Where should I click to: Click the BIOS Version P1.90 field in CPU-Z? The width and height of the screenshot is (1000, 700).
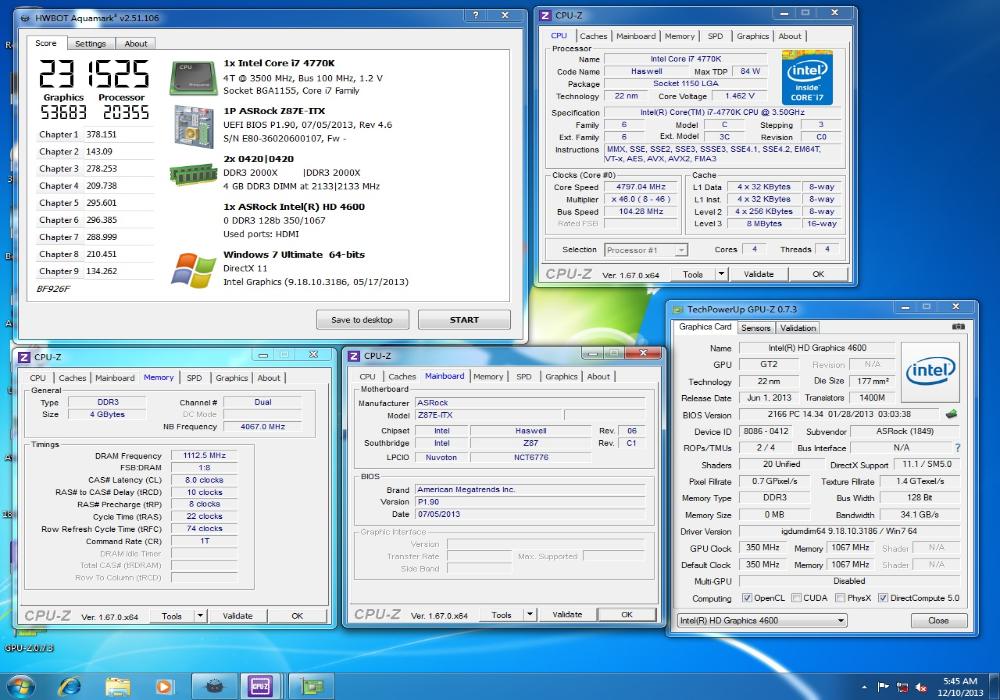tap(529, 502)
